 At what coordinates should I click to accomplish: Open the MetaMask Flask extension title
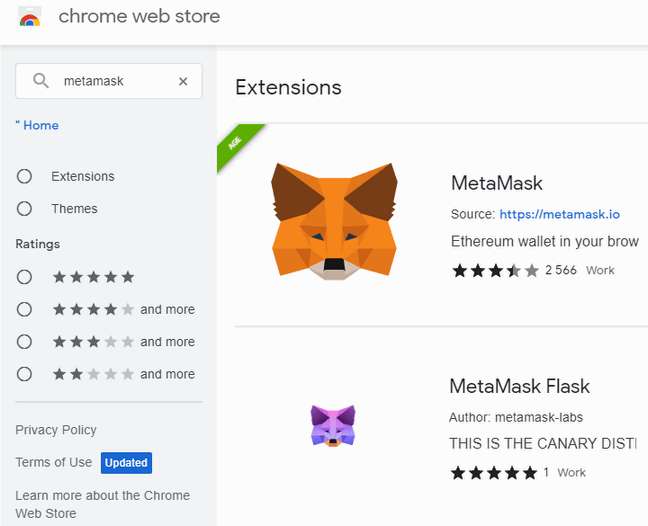[519, 386]
